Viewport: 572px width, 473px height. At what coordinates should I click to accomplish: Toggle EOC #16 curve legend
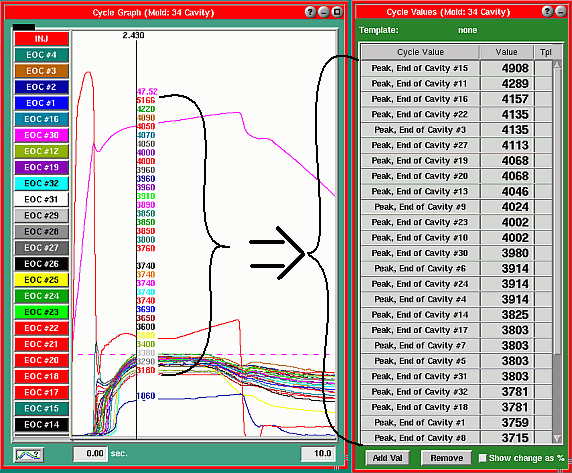(42, 119)
